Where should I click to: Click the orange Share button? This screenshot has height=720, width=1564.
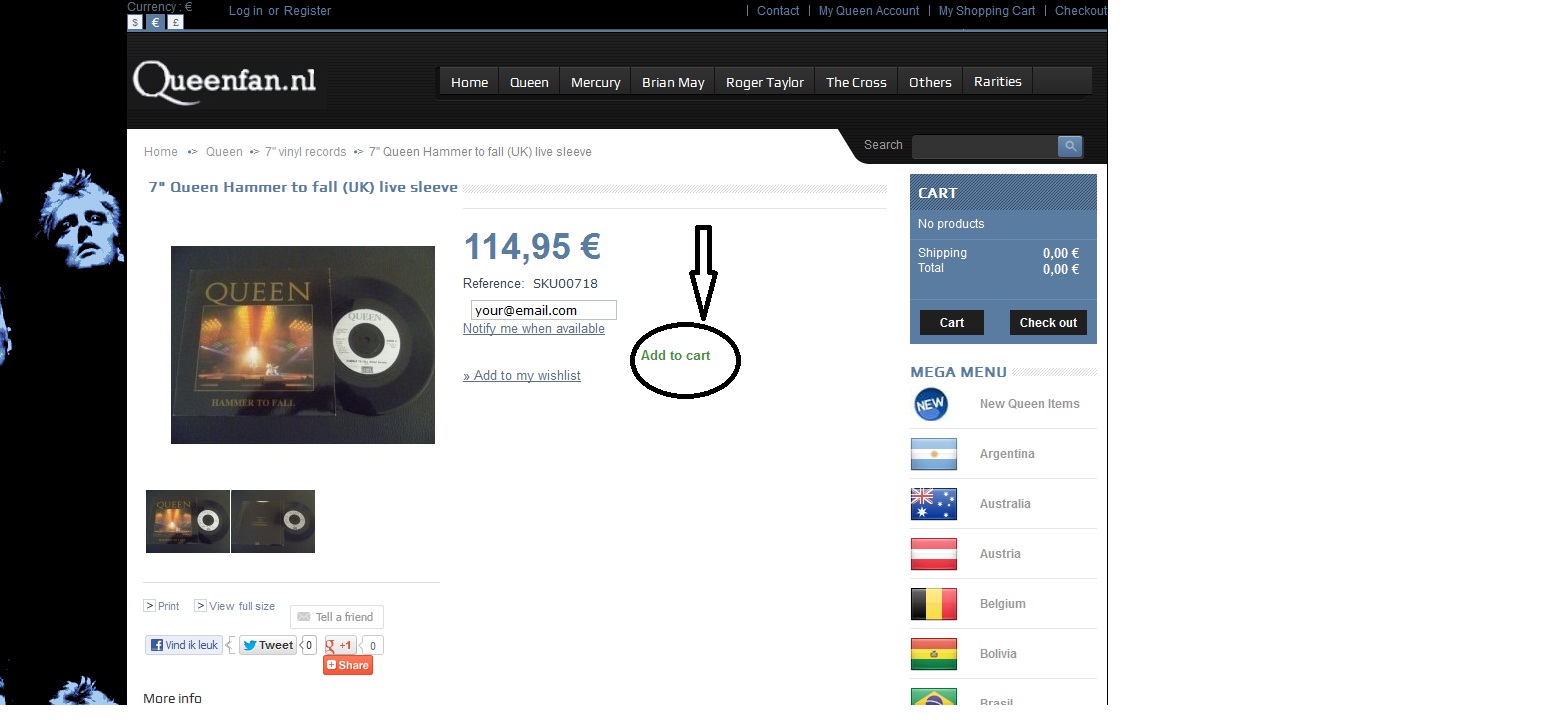click(x=348, y=665)
